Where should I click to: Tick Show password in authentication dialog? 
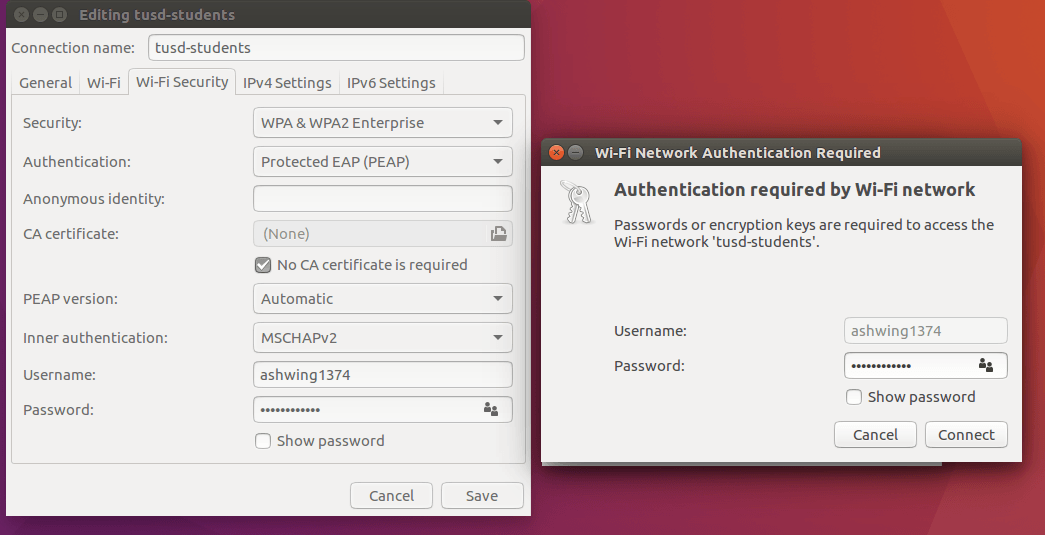pyautogui.click(x=854, y=397)
